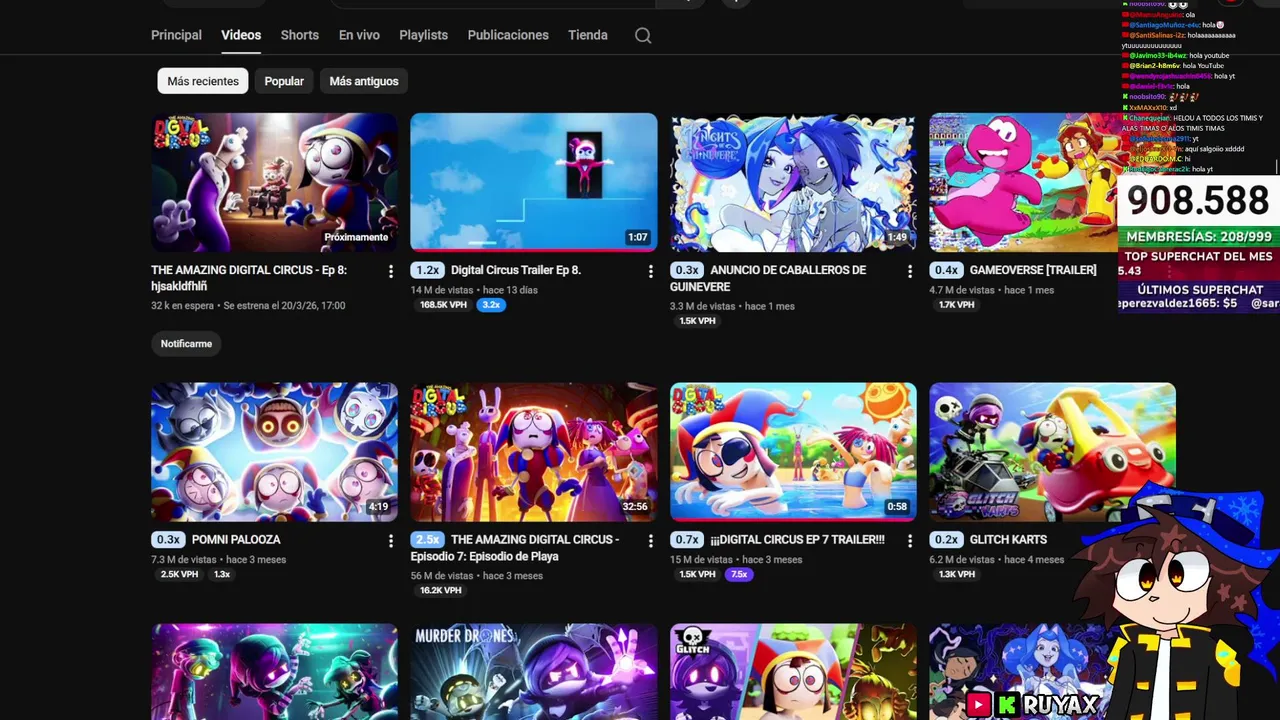Click the 0.3x badge beside POMNI PALOOZA

point(168,540)
